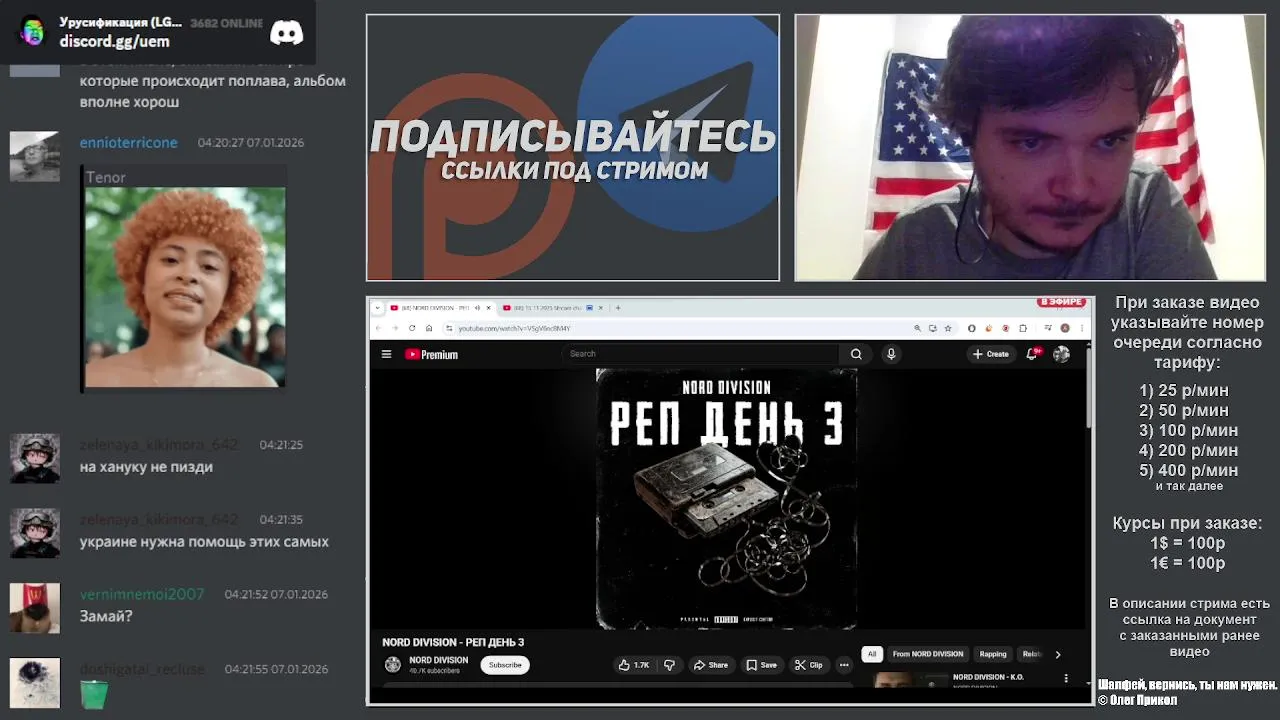Close the NORD DIVISION browser tab
Viewport: 1280px width, 720px height.
488,308
